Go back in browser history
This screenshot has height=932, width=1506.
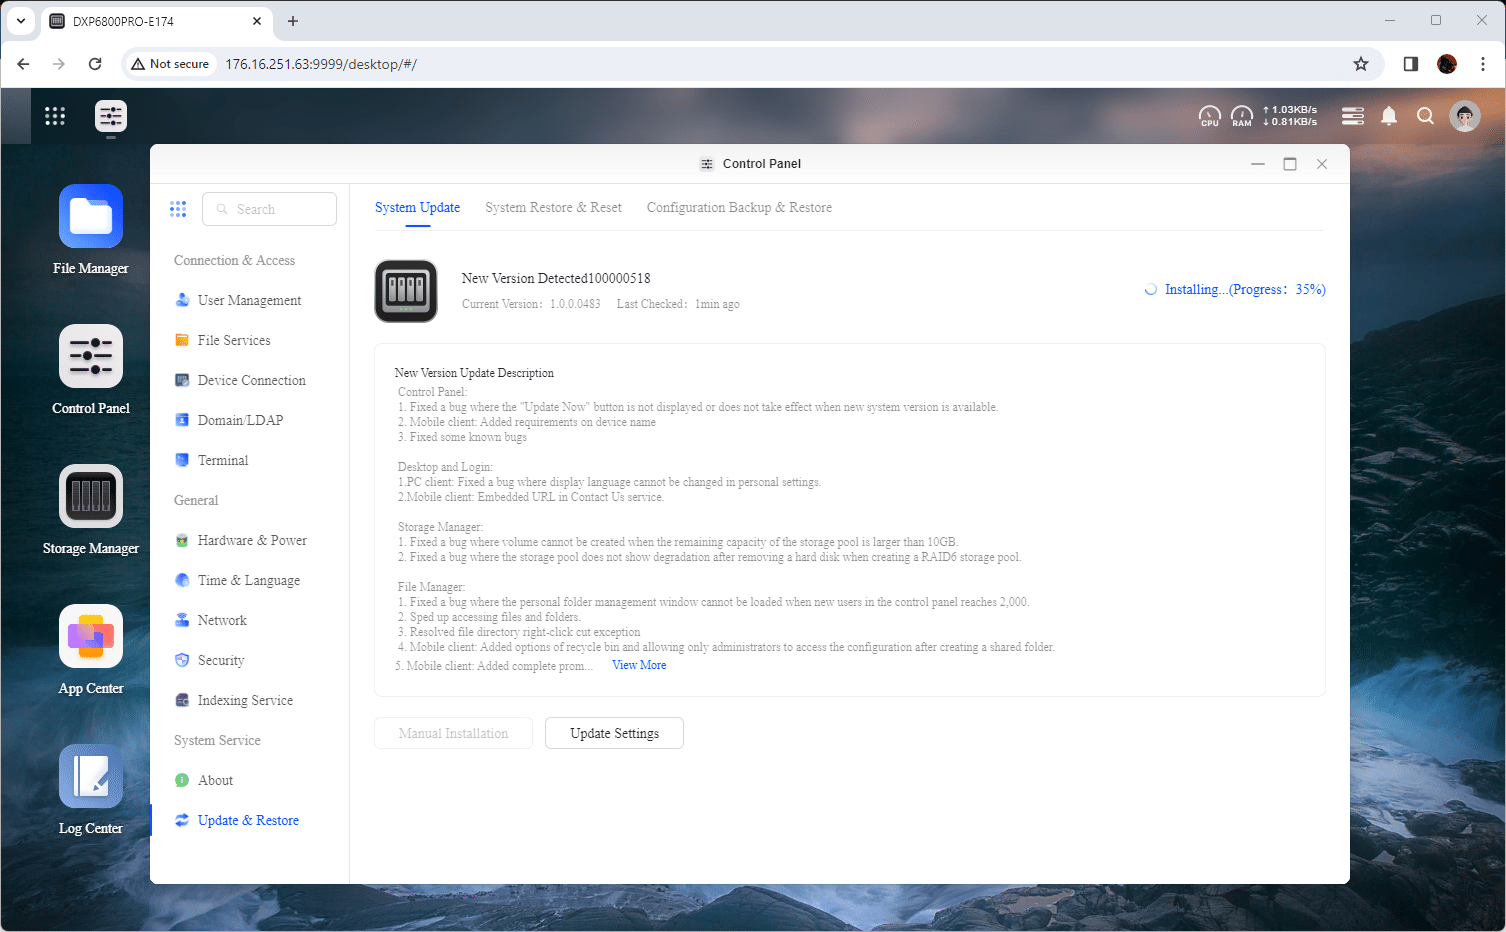(x=23, y=64)
